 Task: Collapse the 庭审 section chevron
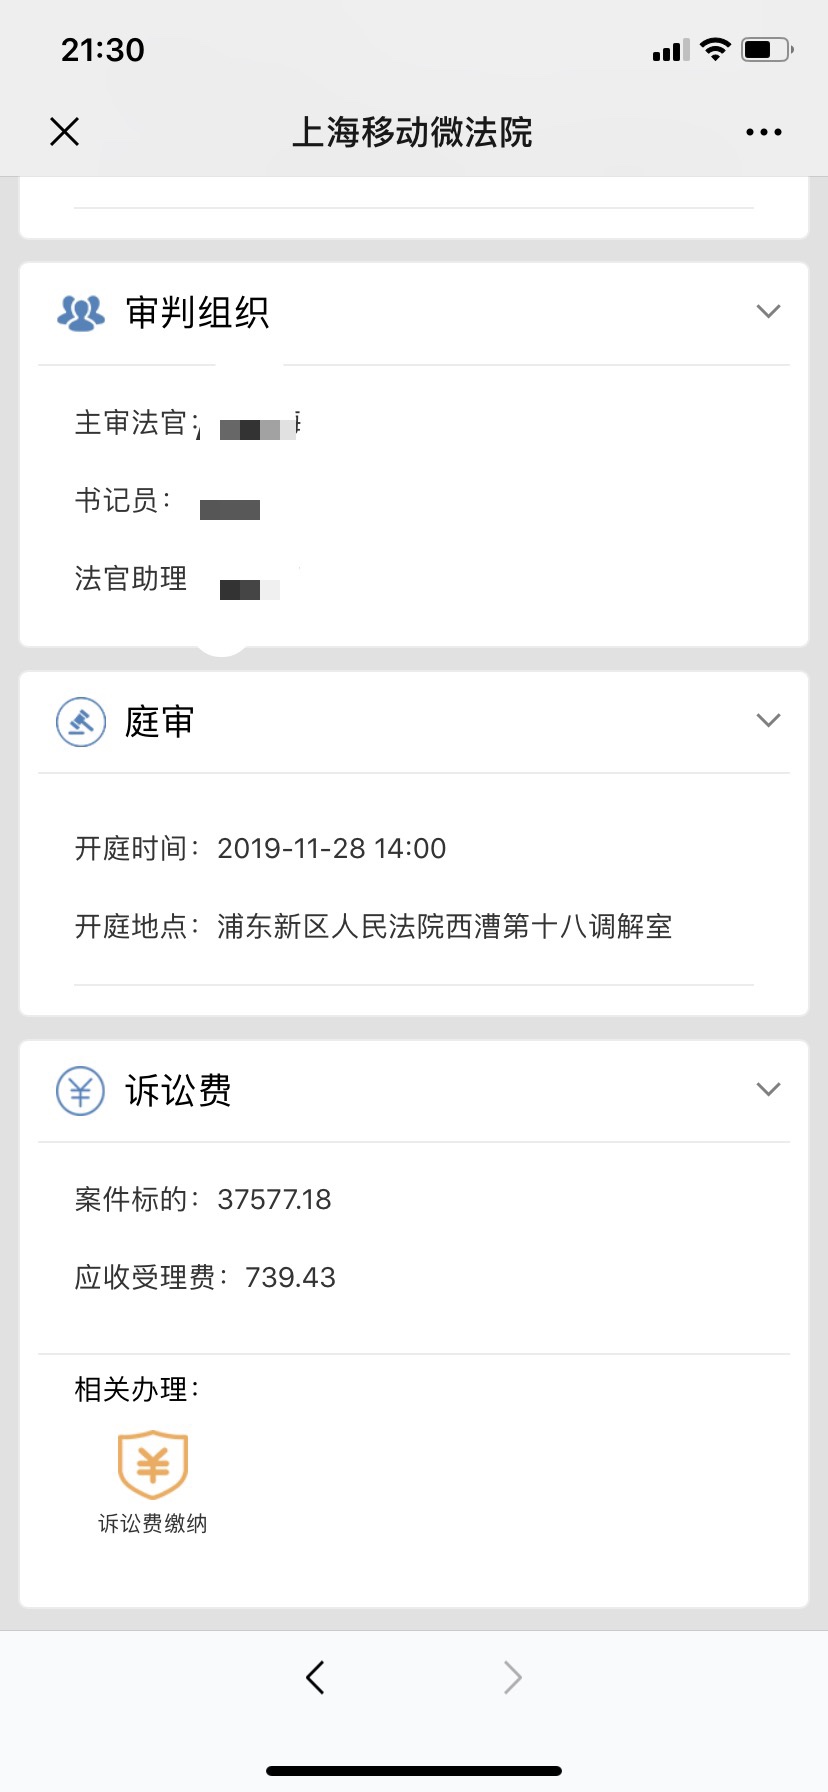[768, 720]
